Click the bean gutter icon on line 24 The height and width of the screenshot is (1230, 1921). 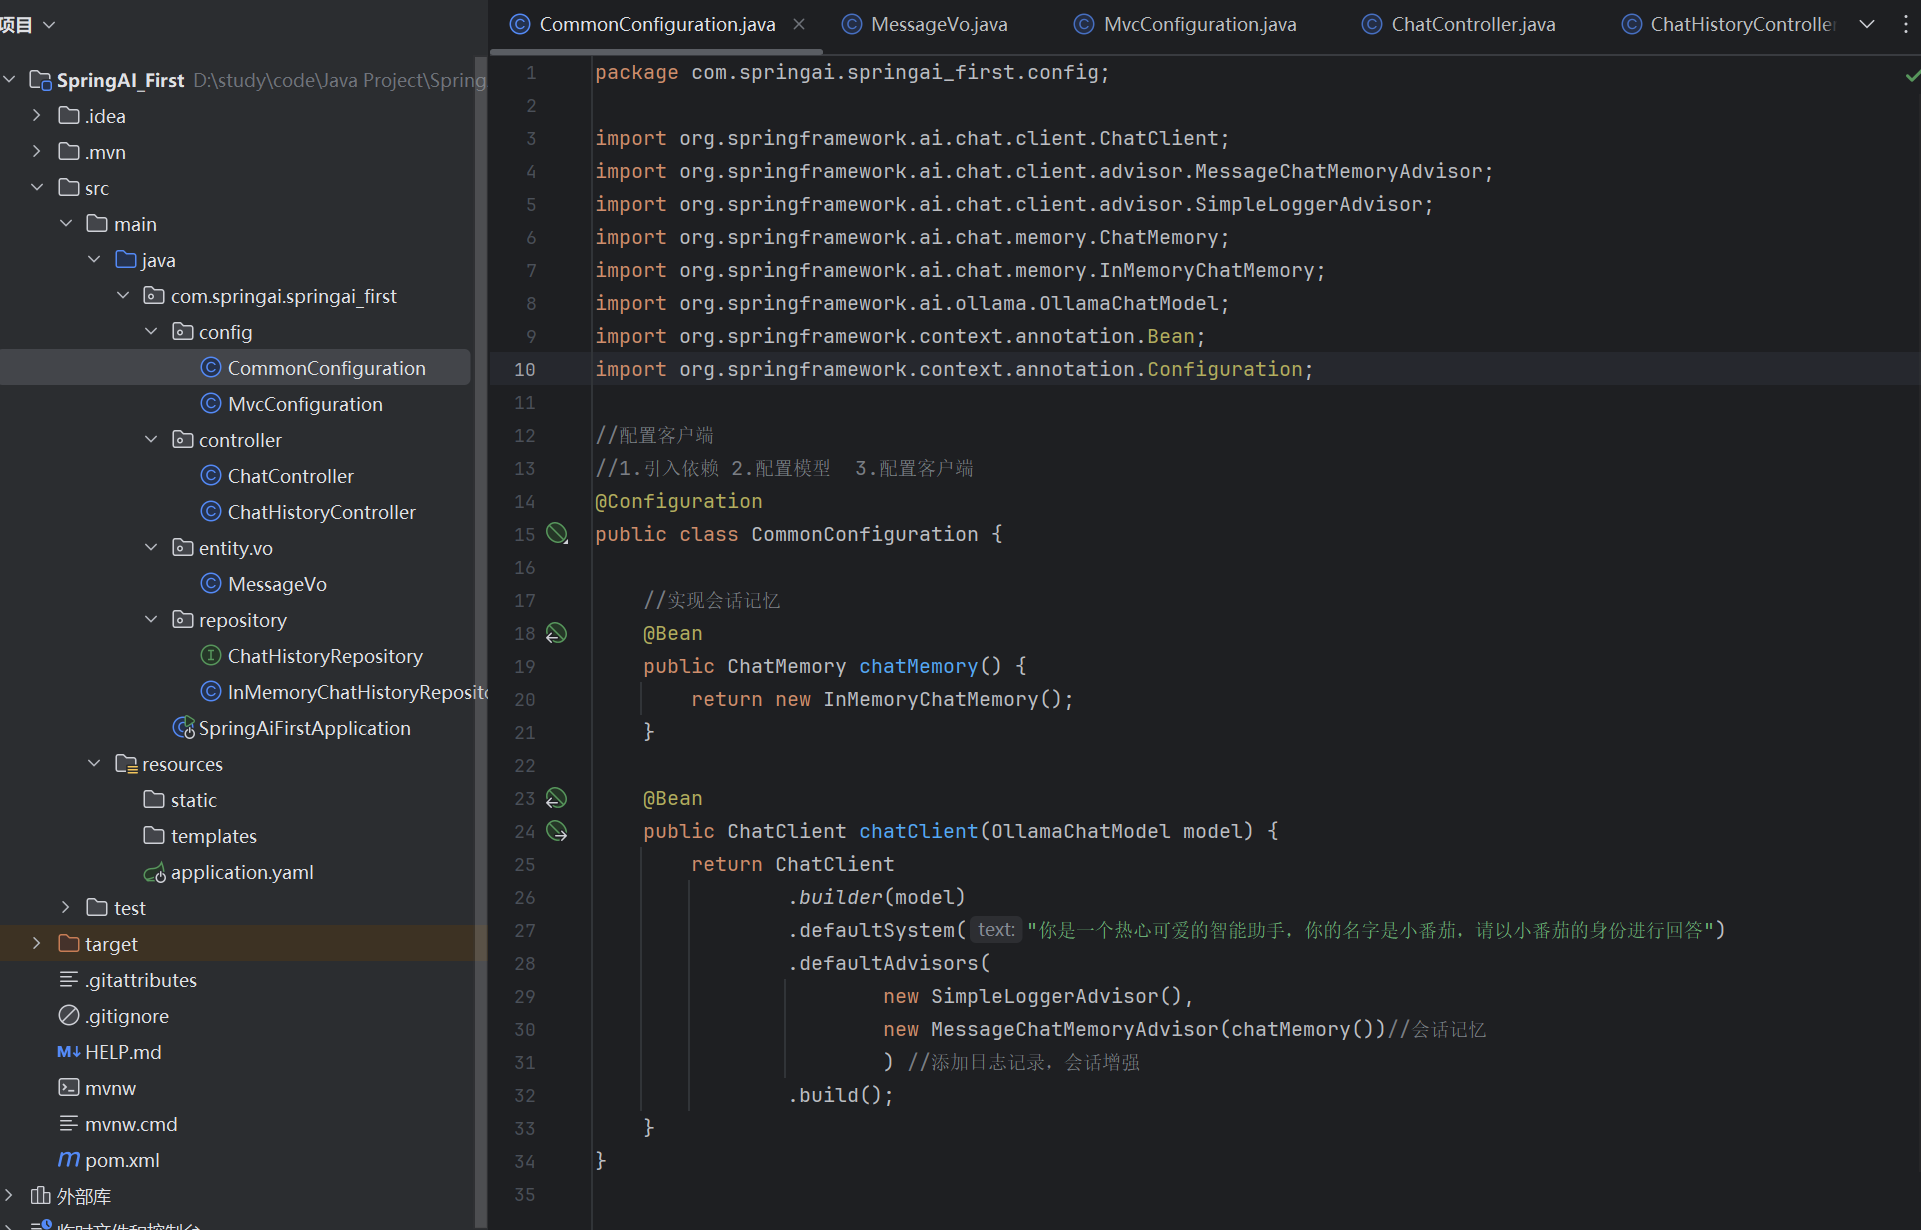pyautogui.click(x=556, y=831)
